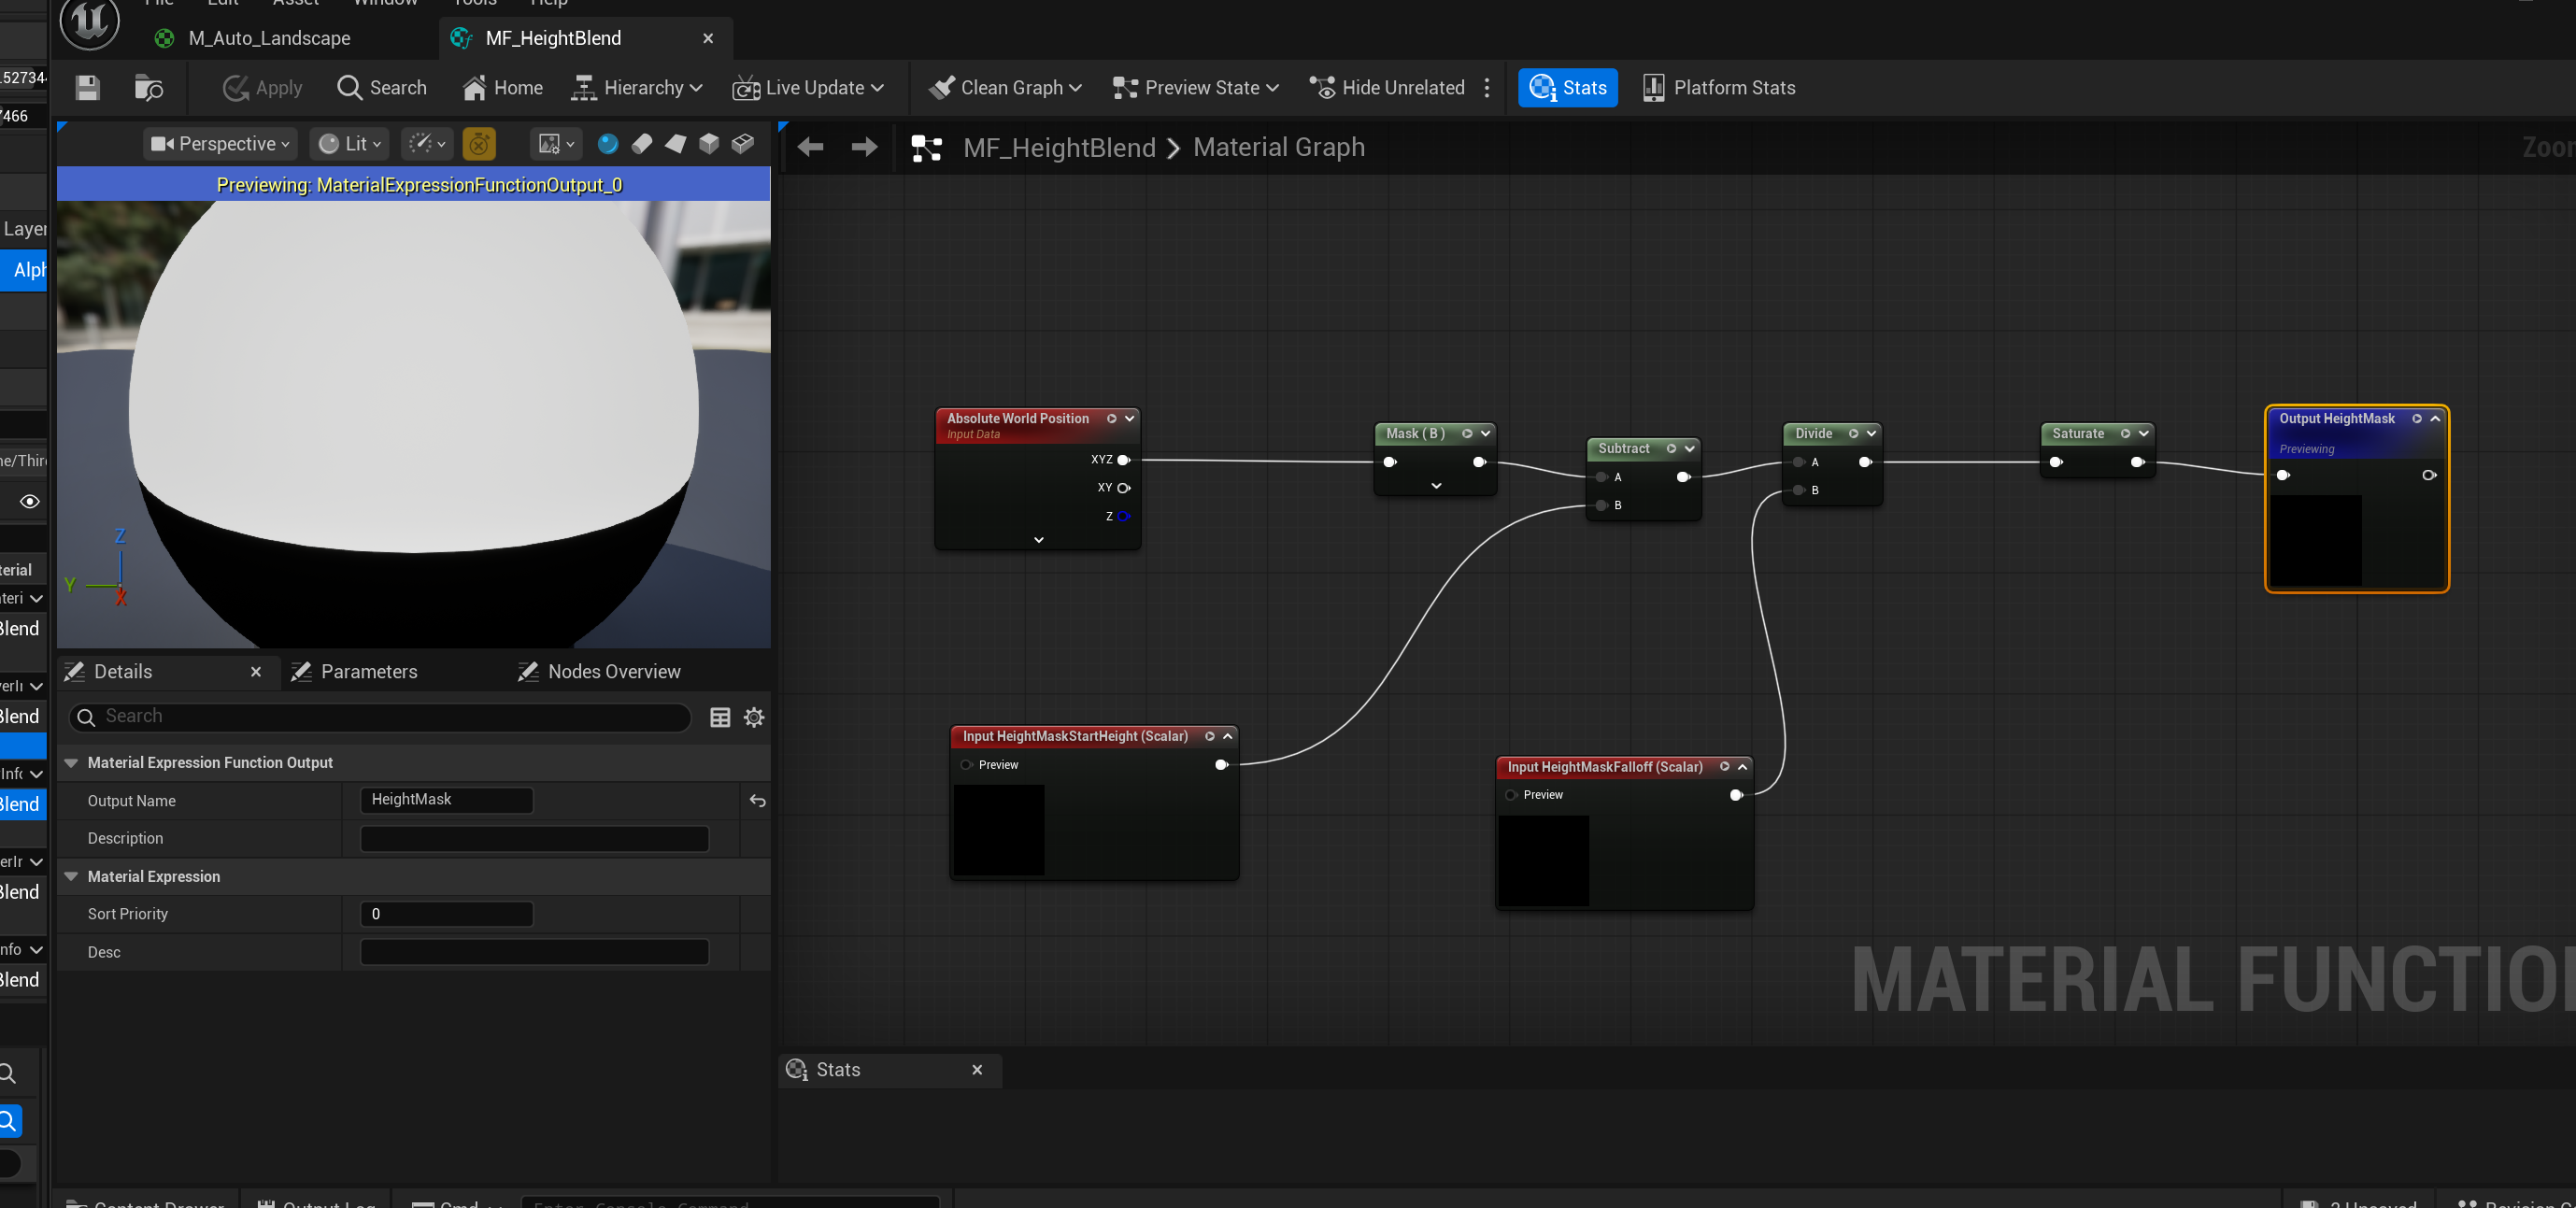Viewport: 2576px width, 1208px height.
Task: Navigate back in graph history
Action: (x=811, y=148)
